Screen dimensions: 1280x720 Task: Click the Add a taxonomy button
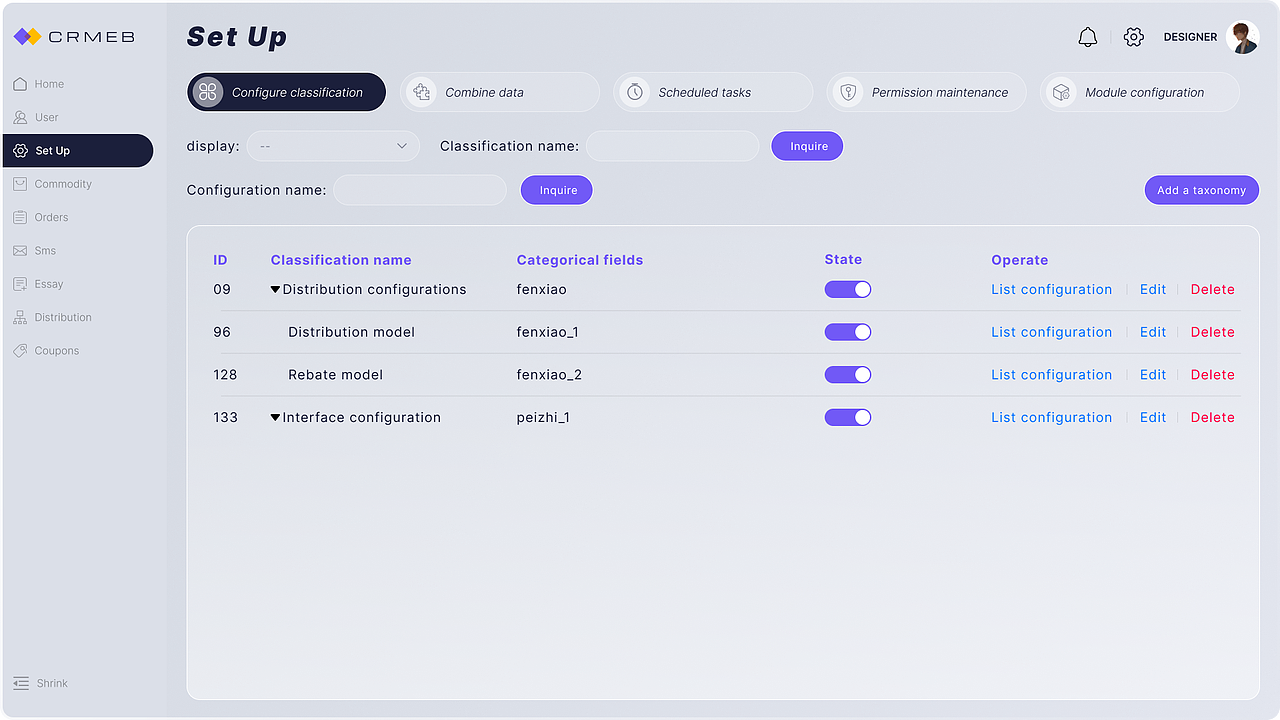[x=1201, y=190]
